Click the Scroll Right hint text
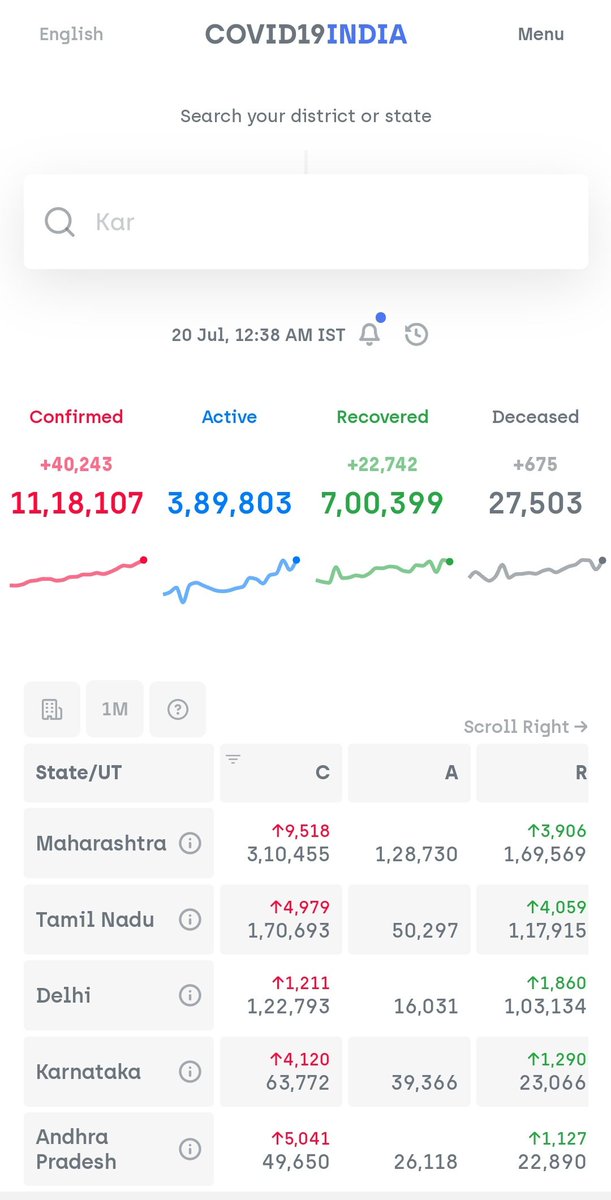Viewport: 611px width, 1200px height. 526,727
